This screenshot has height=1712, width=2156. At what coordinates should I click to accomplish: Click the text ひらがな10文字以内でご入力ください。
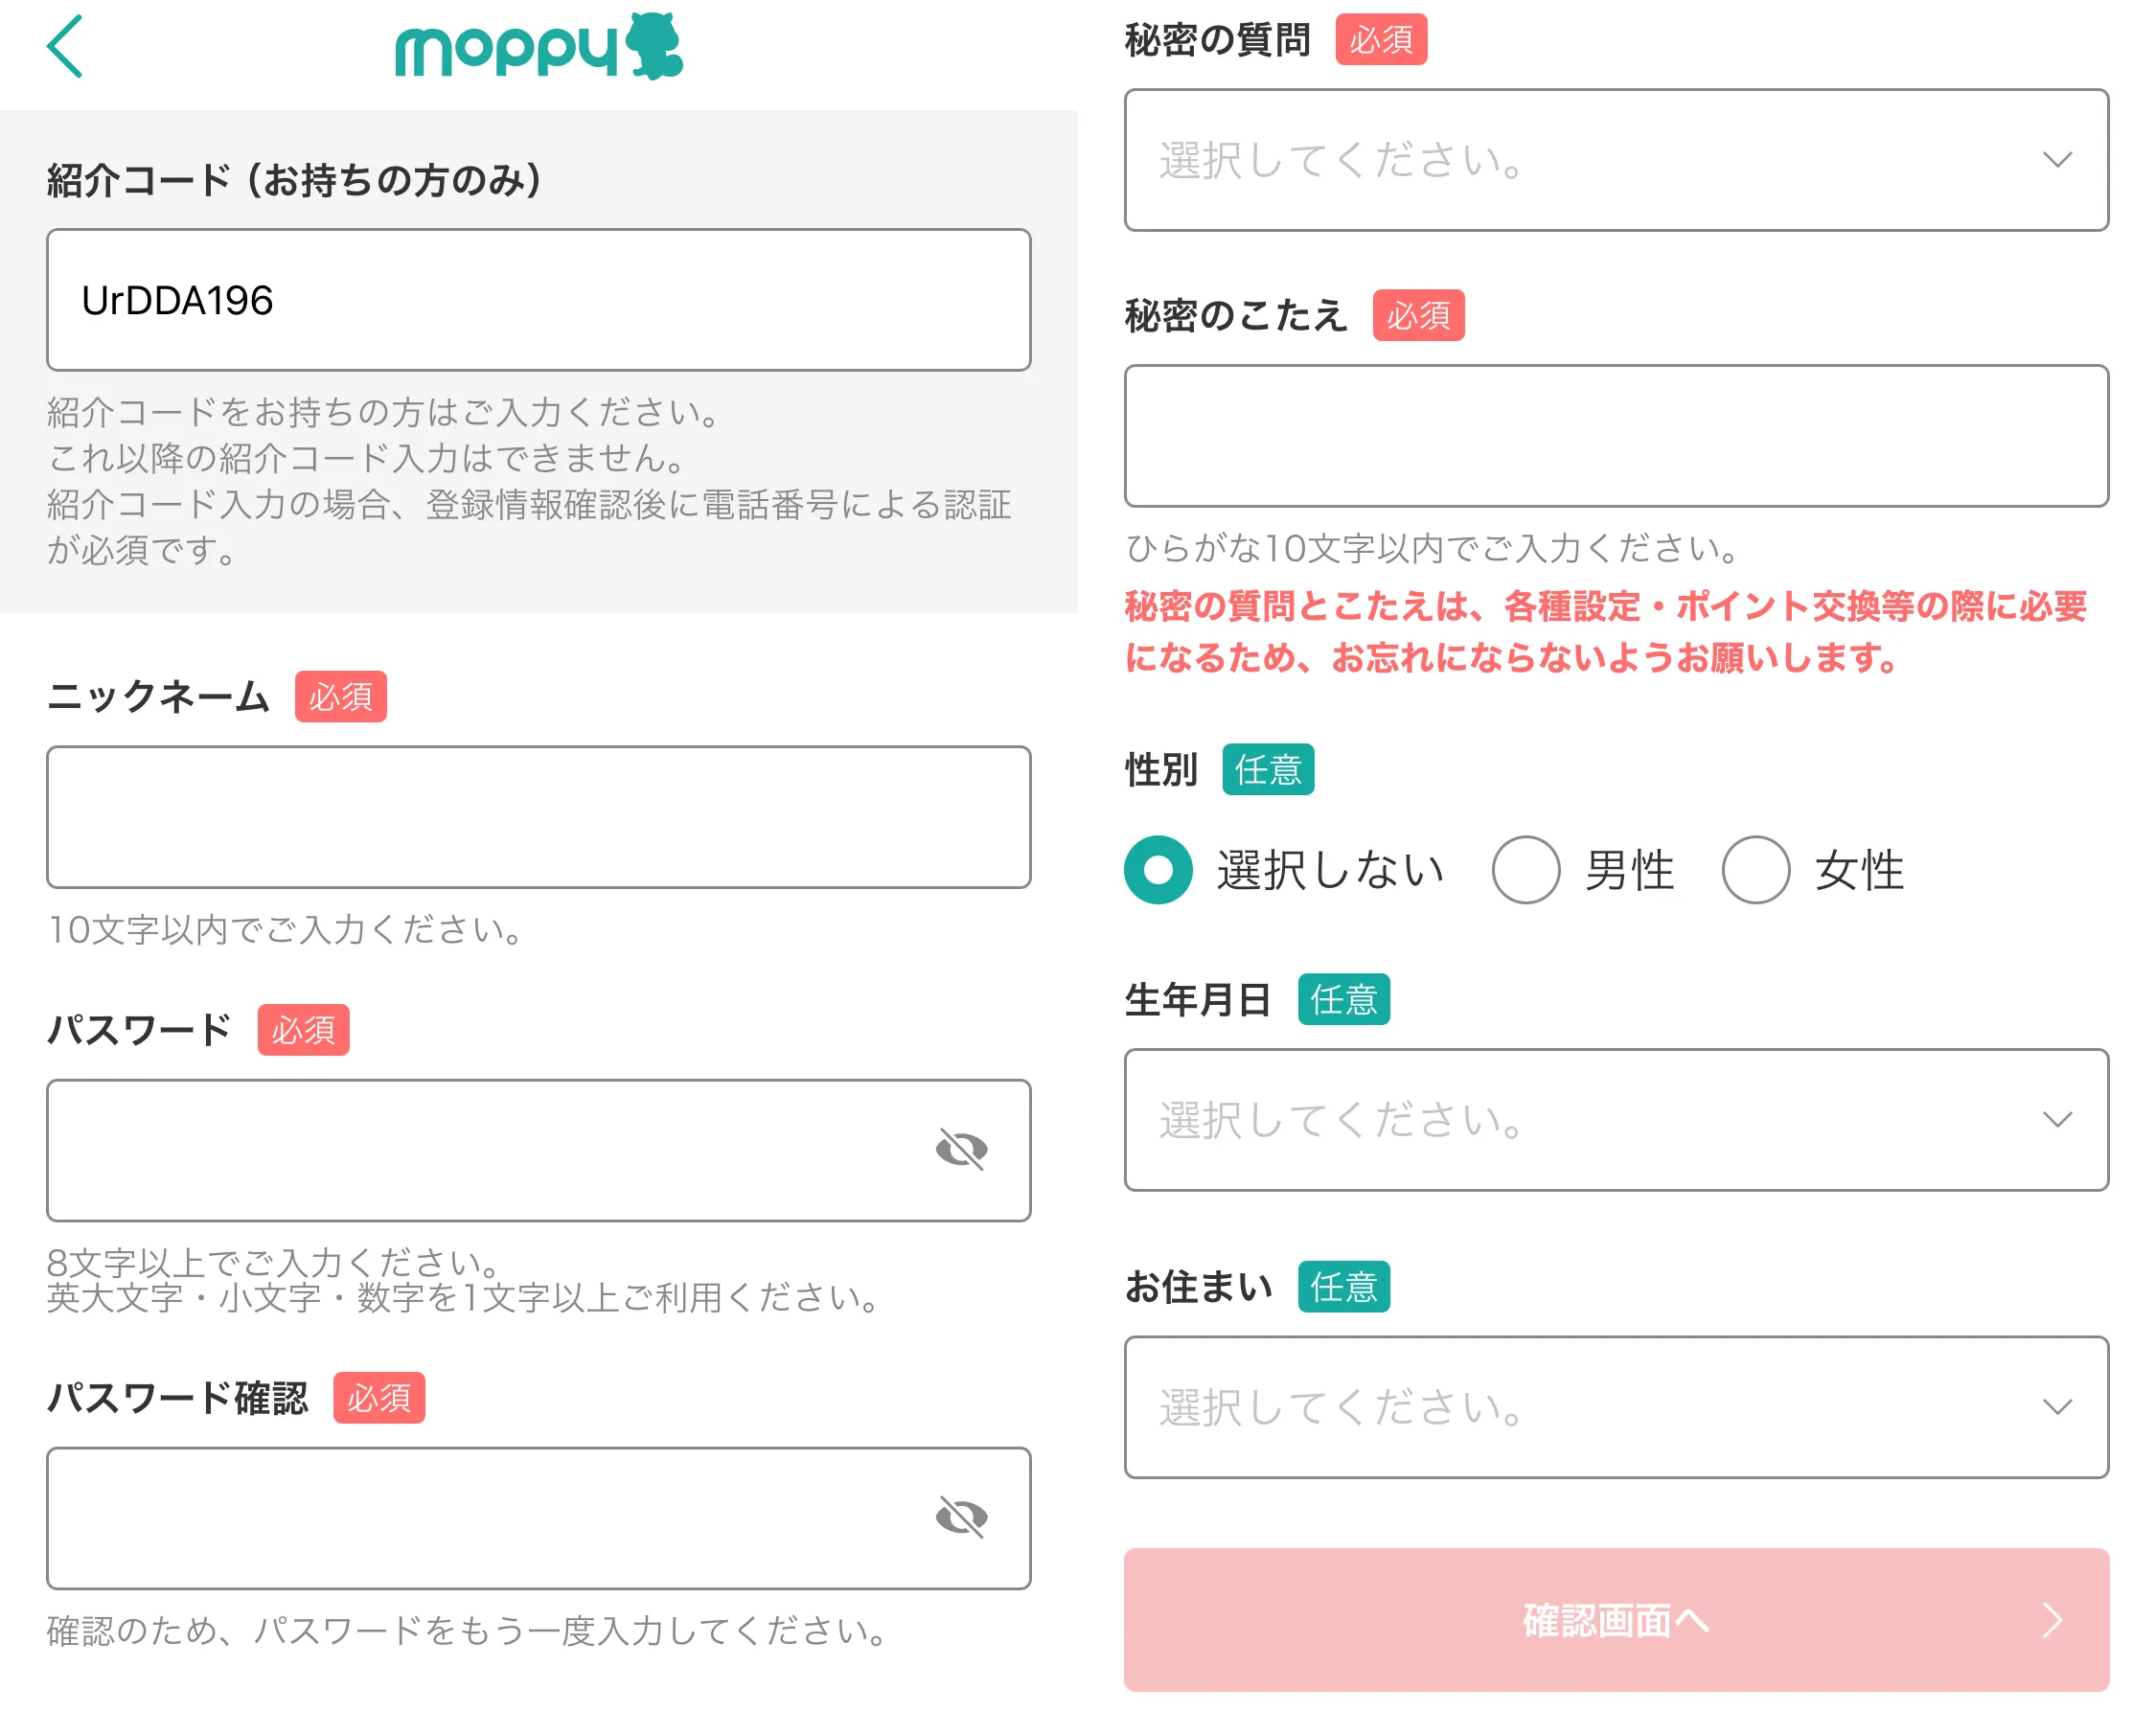(x=1431, y=547)
